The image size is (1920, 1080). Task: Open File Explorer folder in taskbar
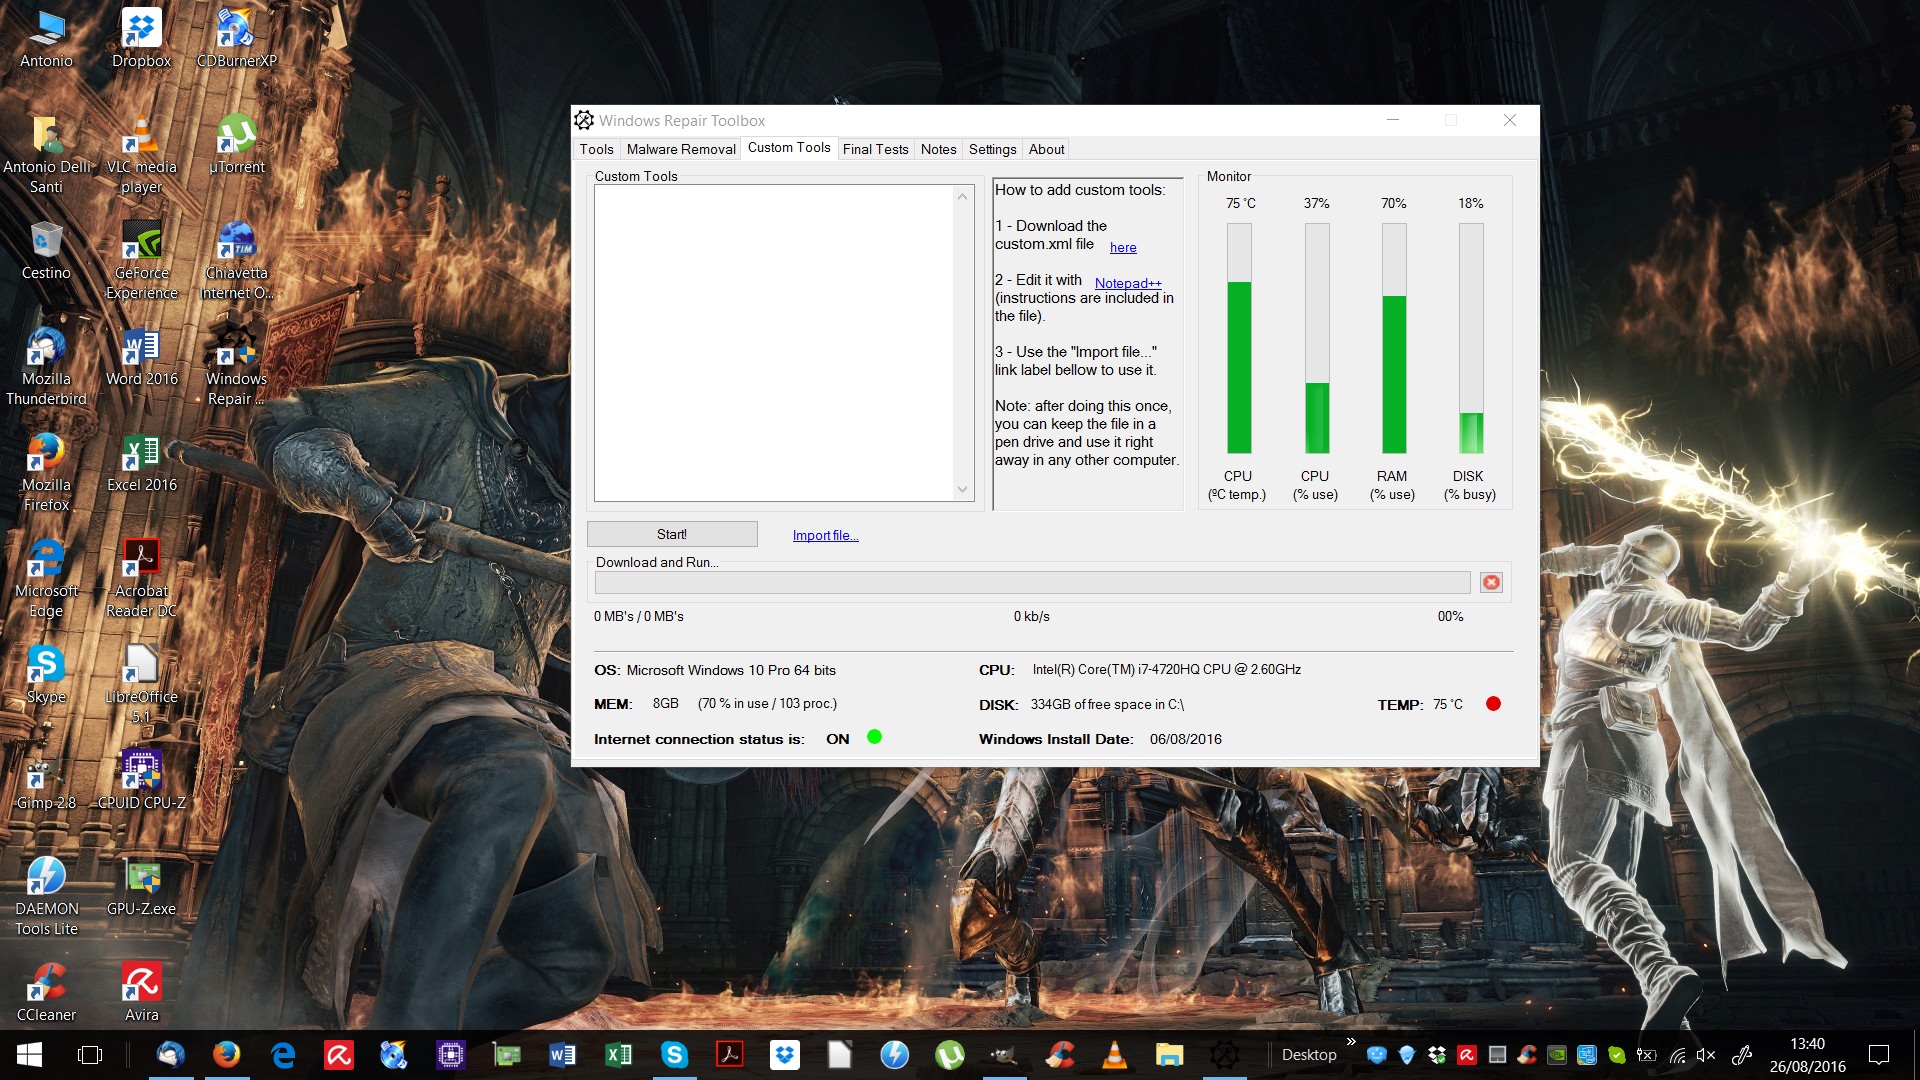(1169, 1054)
